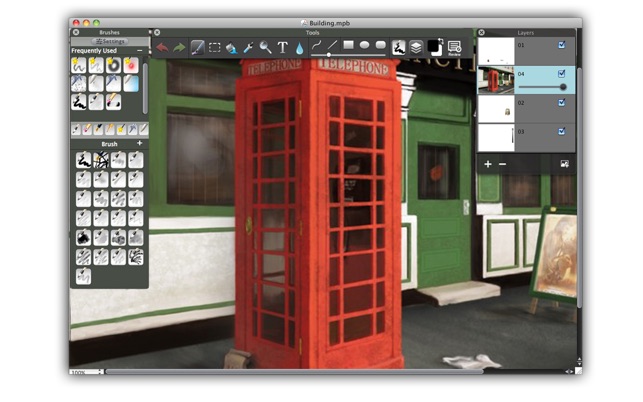Open the layers stack icon in Tools
Viewport: 643px width, 402px height.
coord(416,48)
